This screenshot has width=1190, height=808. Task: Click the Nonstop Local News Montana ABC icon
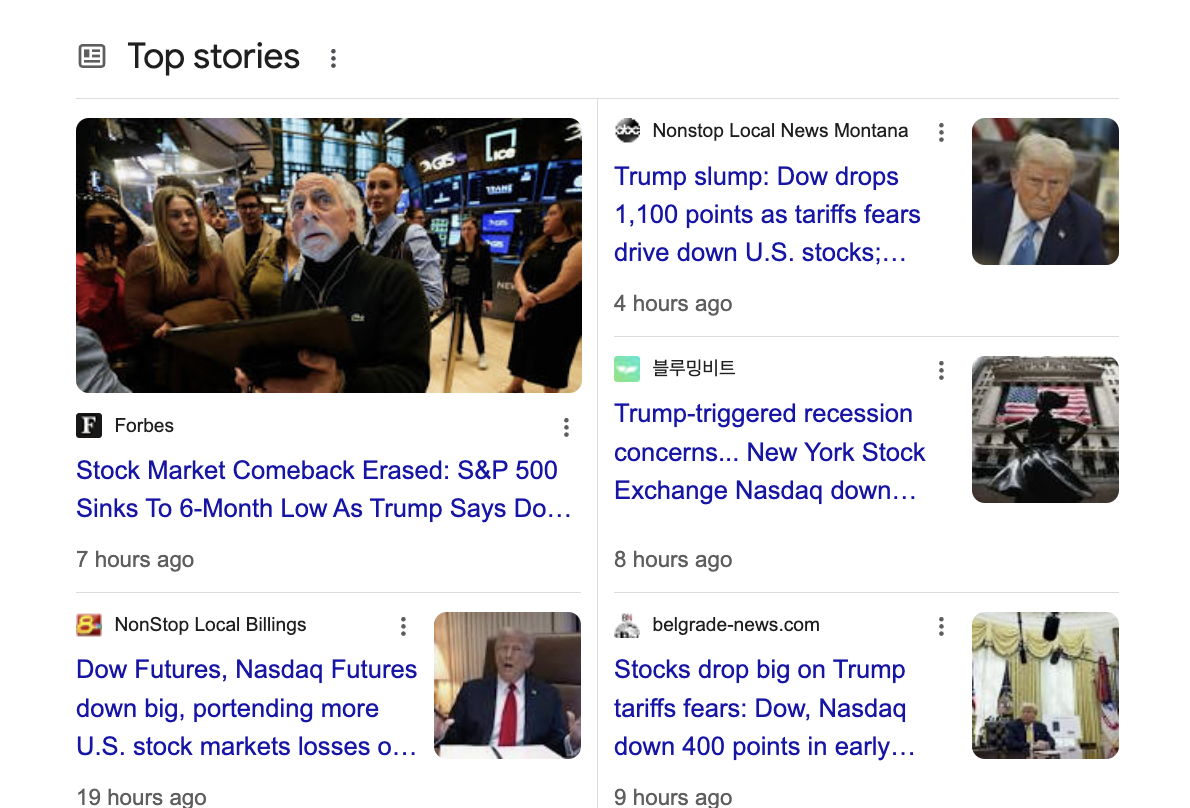(x=627, y=131)
